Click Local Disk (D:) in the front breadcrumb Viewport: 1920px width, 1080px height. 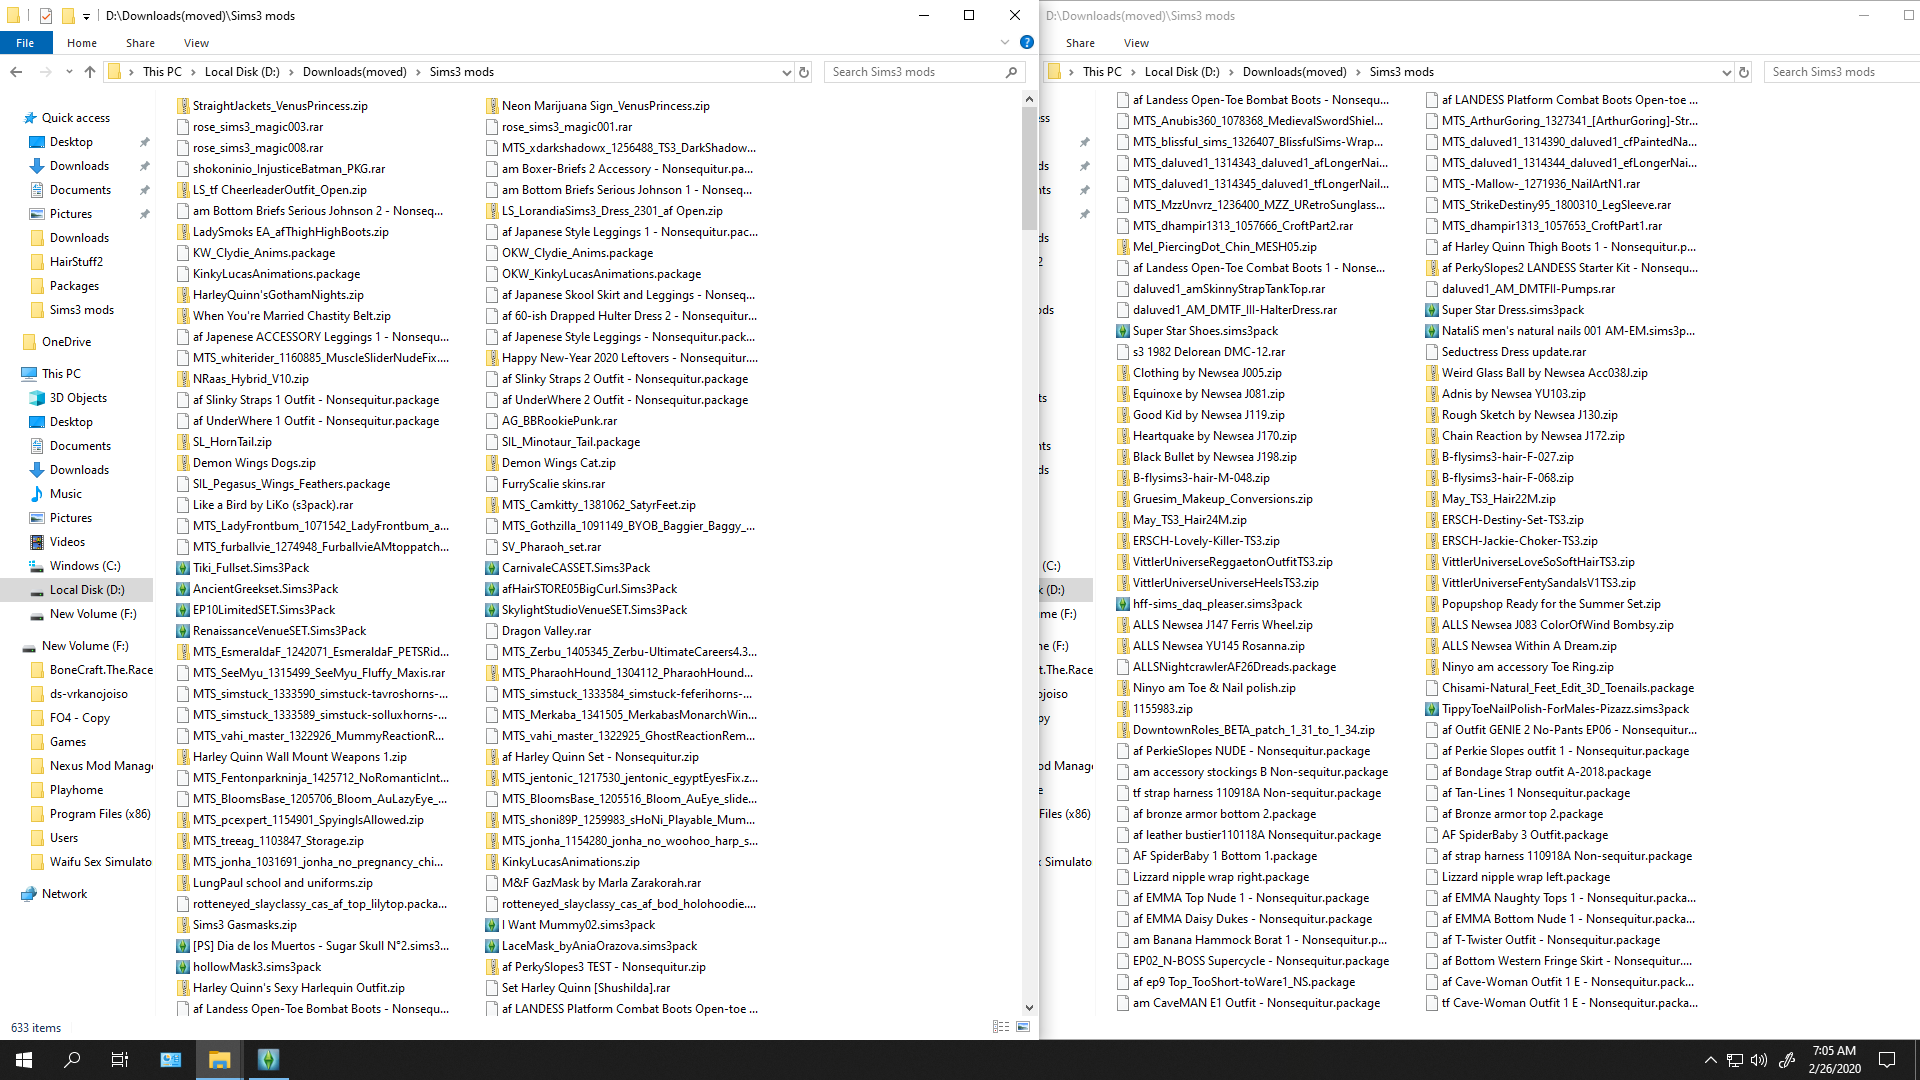tap(242, 72)
